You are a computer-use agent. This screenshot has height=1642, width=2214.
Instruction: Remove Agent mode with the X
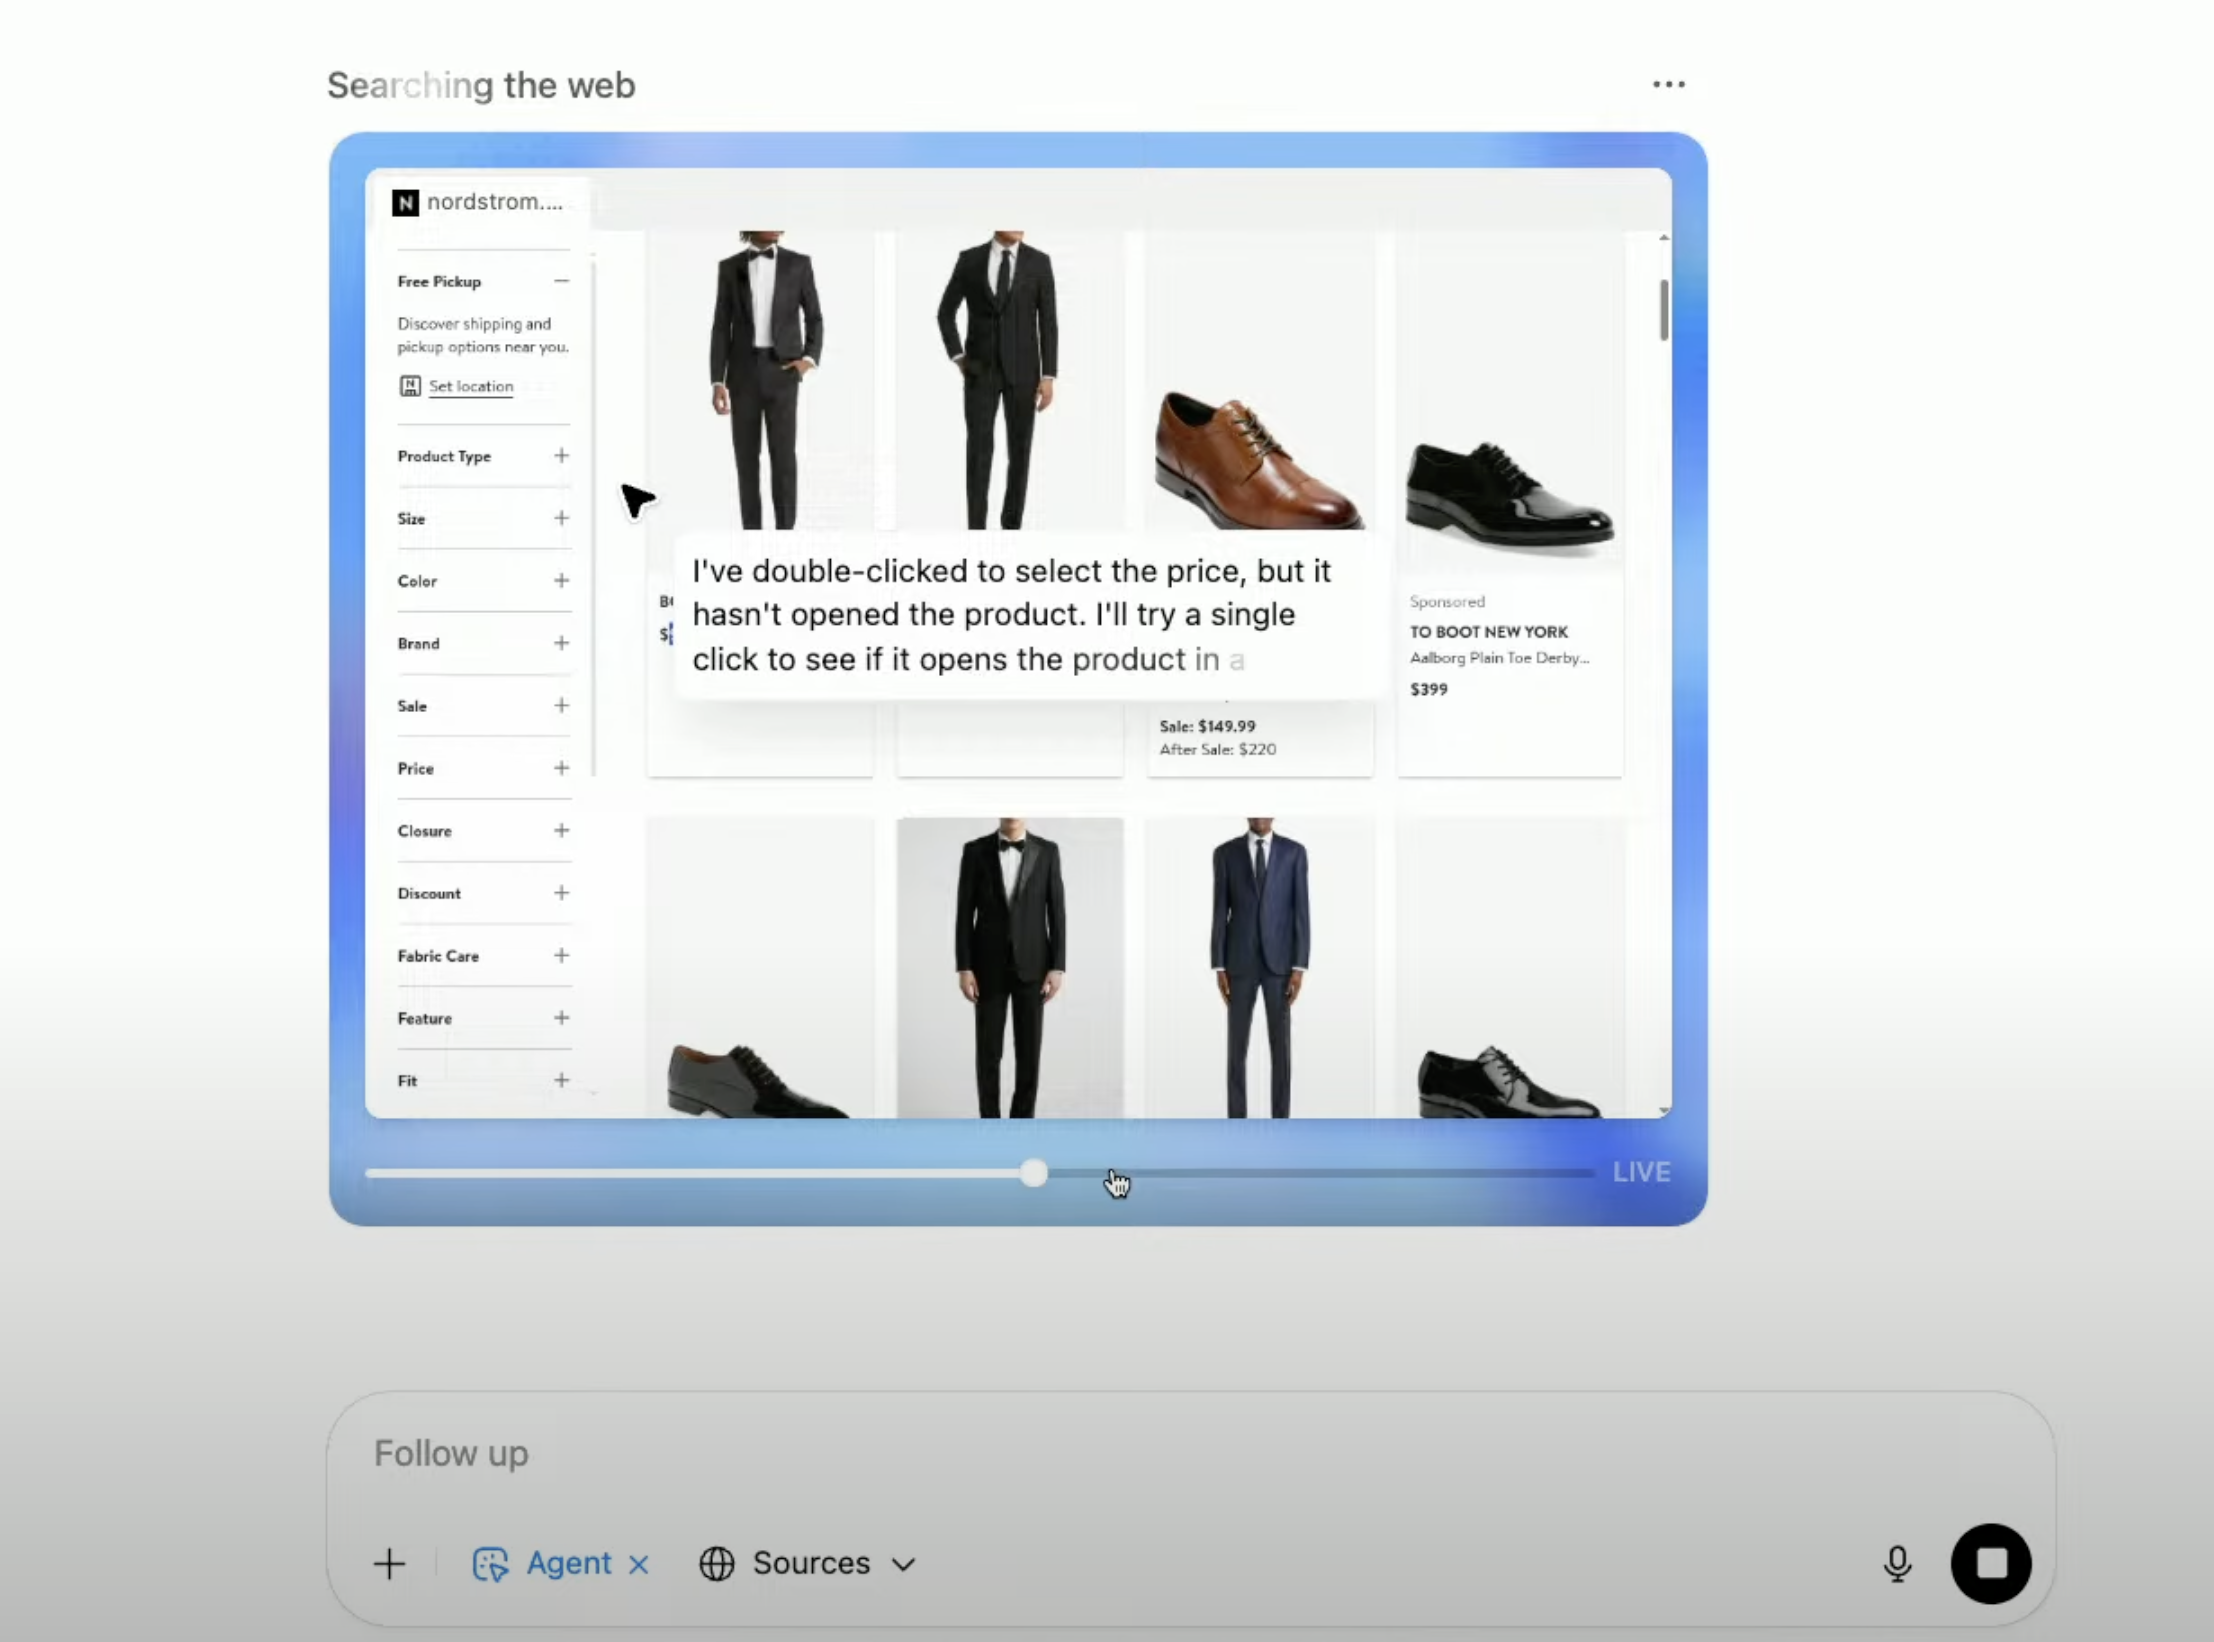click(x=639, y=1564)
